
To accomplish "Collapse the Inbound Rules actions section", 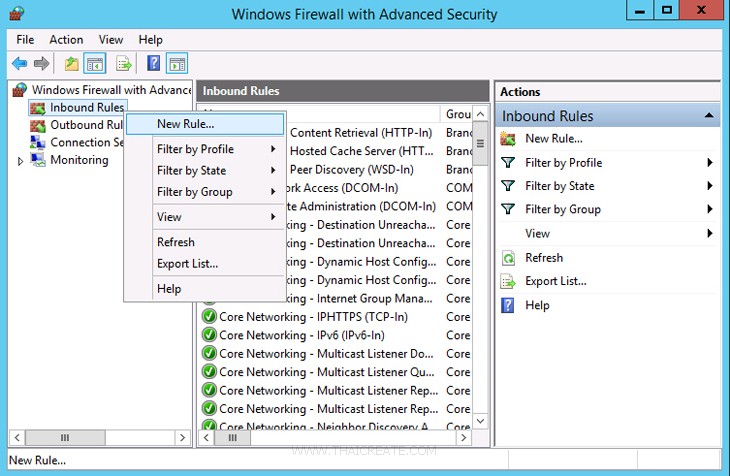I will point(709,115).
